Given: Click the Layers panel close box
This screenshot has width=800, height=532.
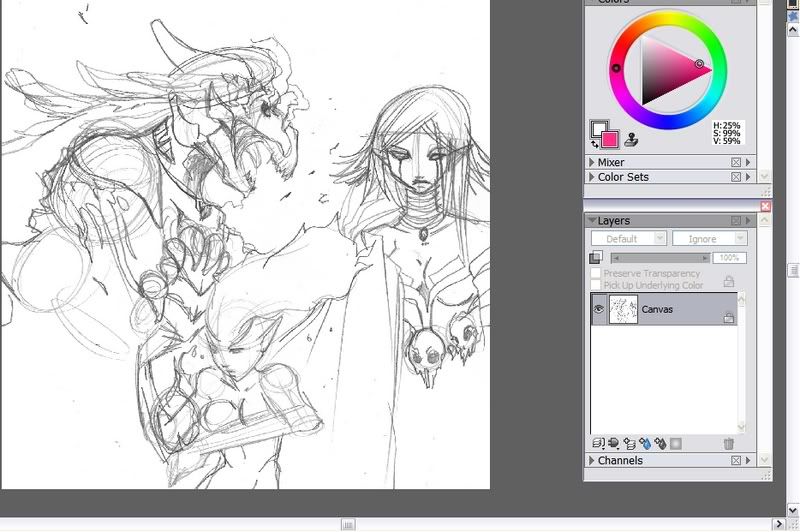Looking at the screenshot, I should [736, 221].
